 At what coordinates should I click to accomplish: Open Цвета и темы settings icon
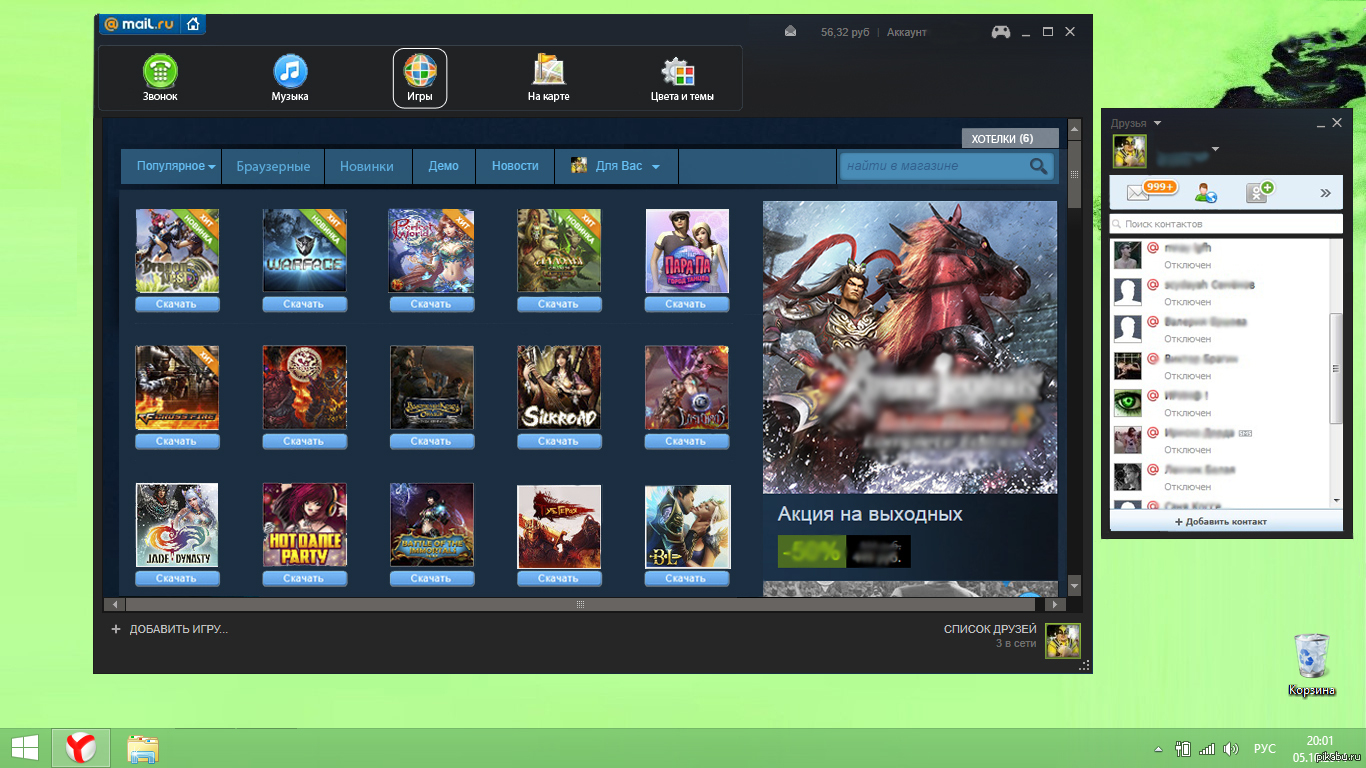pos(681,72)
